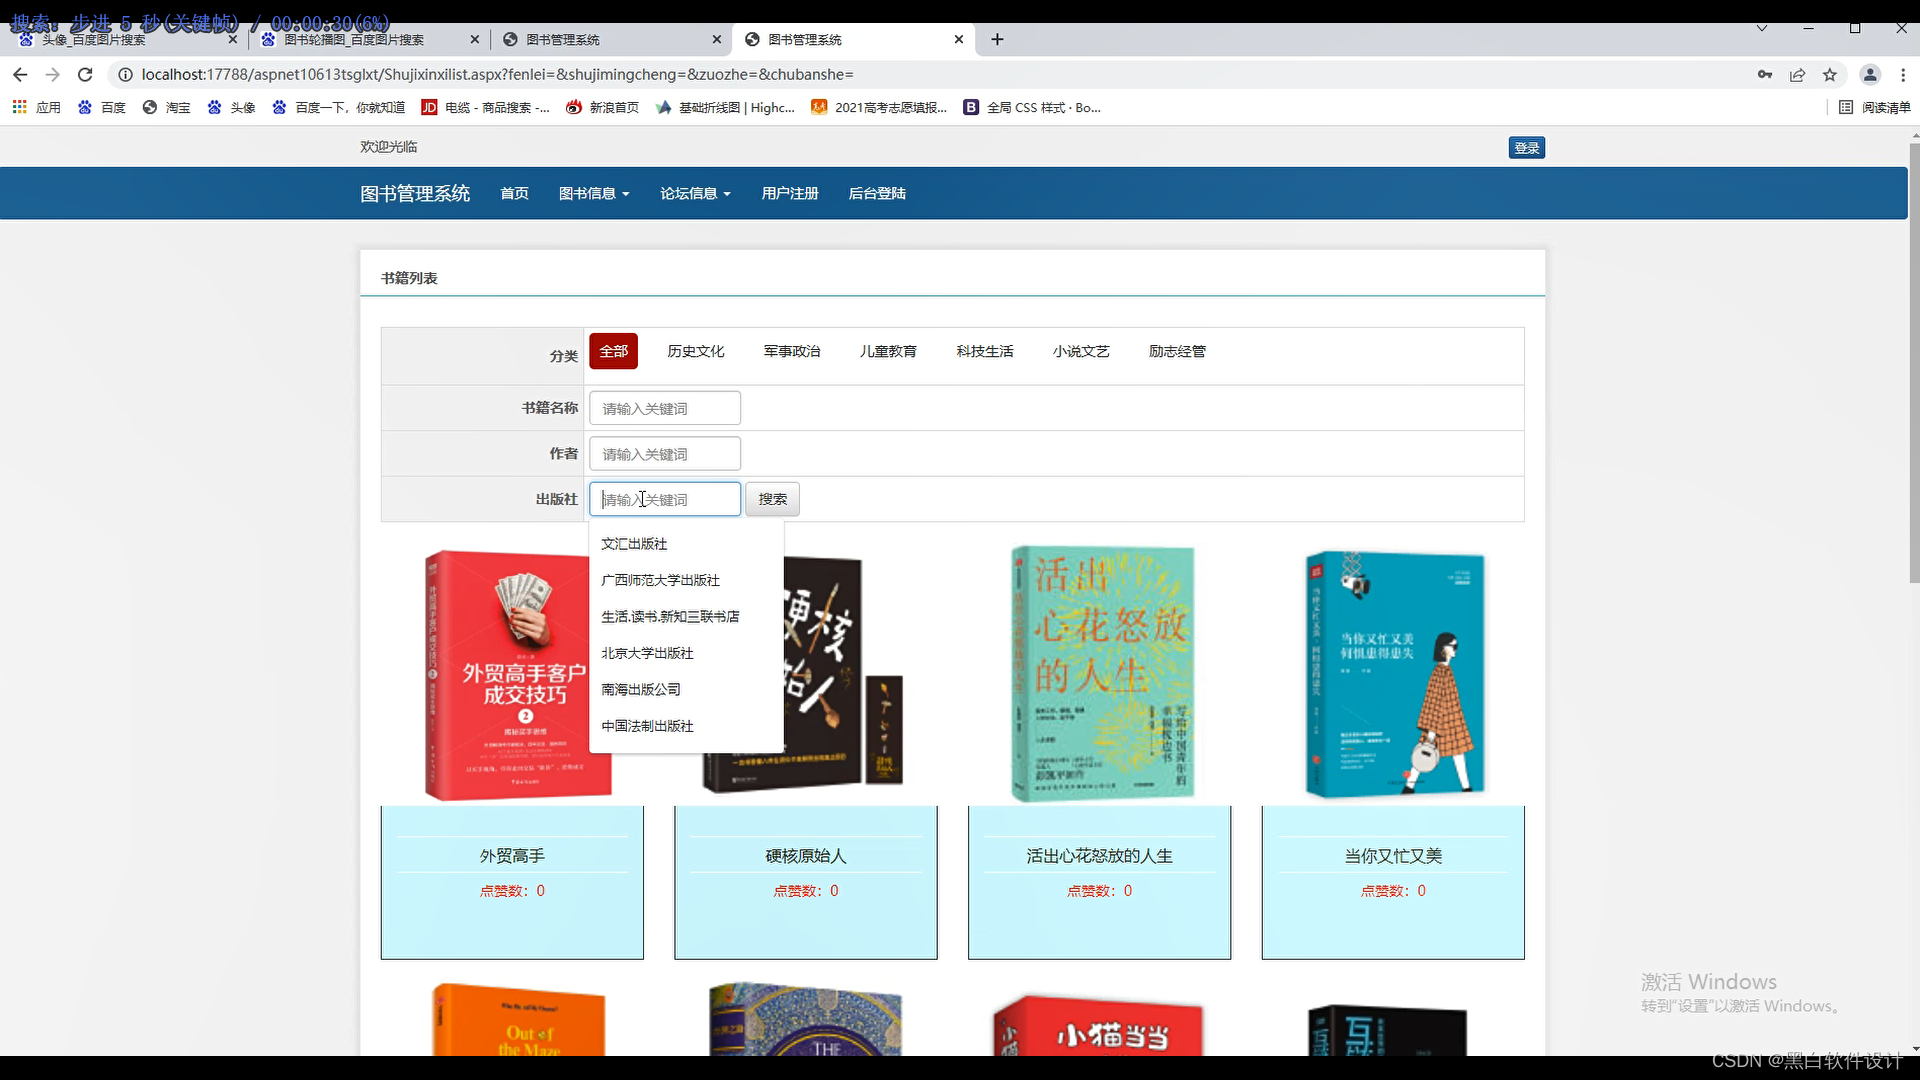Screen dimensions: 1920x1080
Task: Open a new browser tab
Action: coord(997,40)
